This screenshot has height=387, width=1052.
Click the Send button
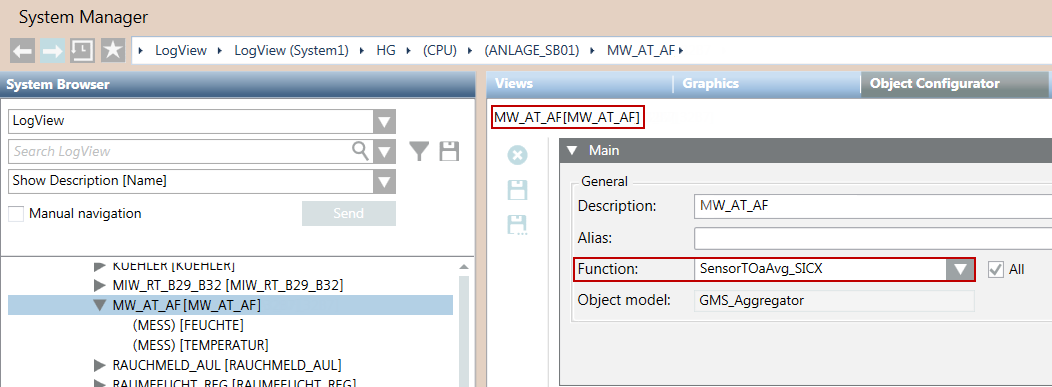pyautogui.click(x=349, y=214)
